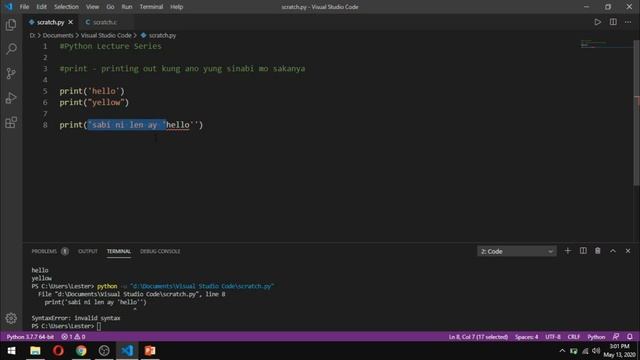Change language mode via 'Python'

click(x=596, y=337)
